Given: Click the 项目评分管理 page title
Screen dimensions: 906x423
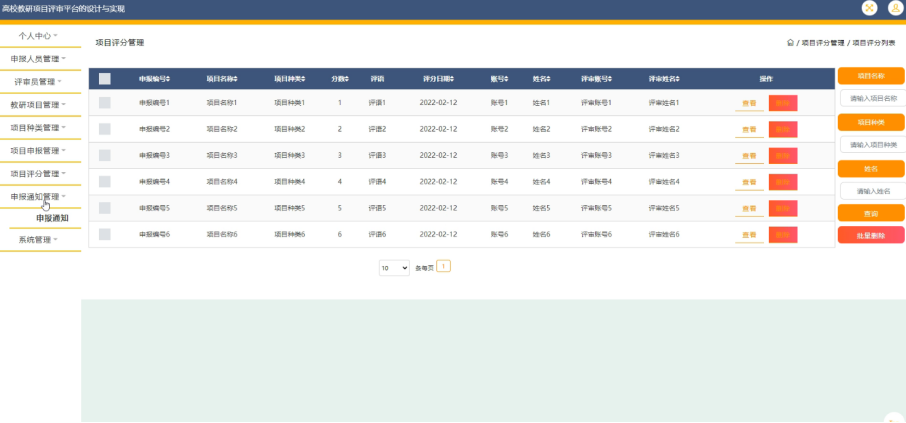Looking at the screenshot, I should tap(120, 43).
